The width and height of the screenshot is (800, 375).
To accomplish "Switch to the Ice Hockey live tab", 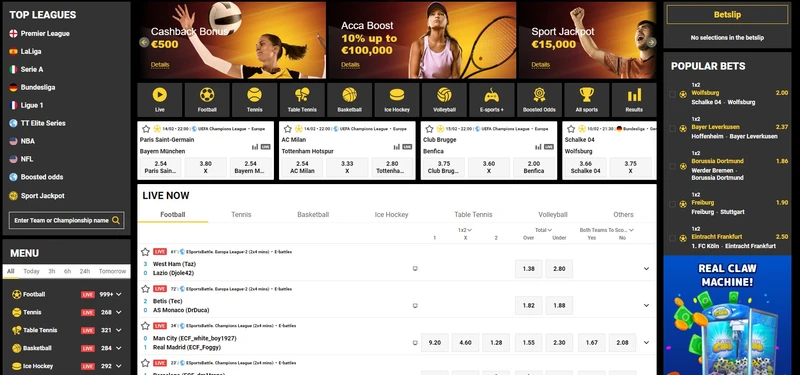I will [391, 215].
